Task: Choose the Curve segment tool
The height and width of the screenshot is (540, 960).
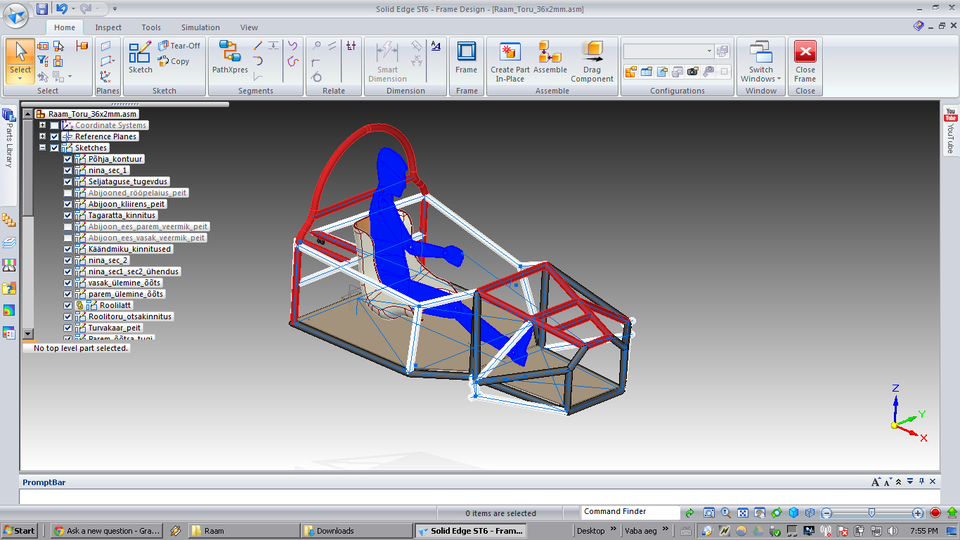Action: 293,46
